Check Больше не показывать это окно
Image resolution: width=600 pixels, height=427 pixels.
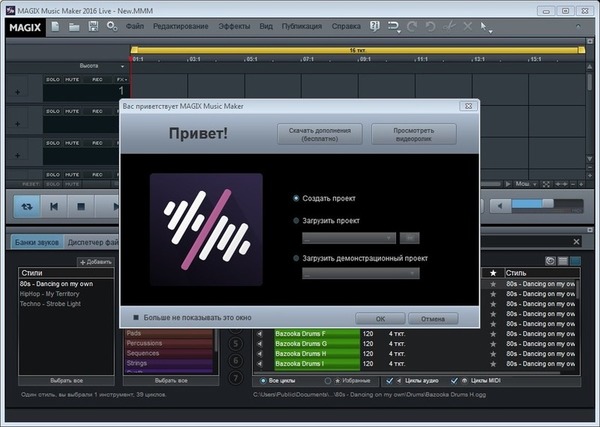(x=136, y=318)
